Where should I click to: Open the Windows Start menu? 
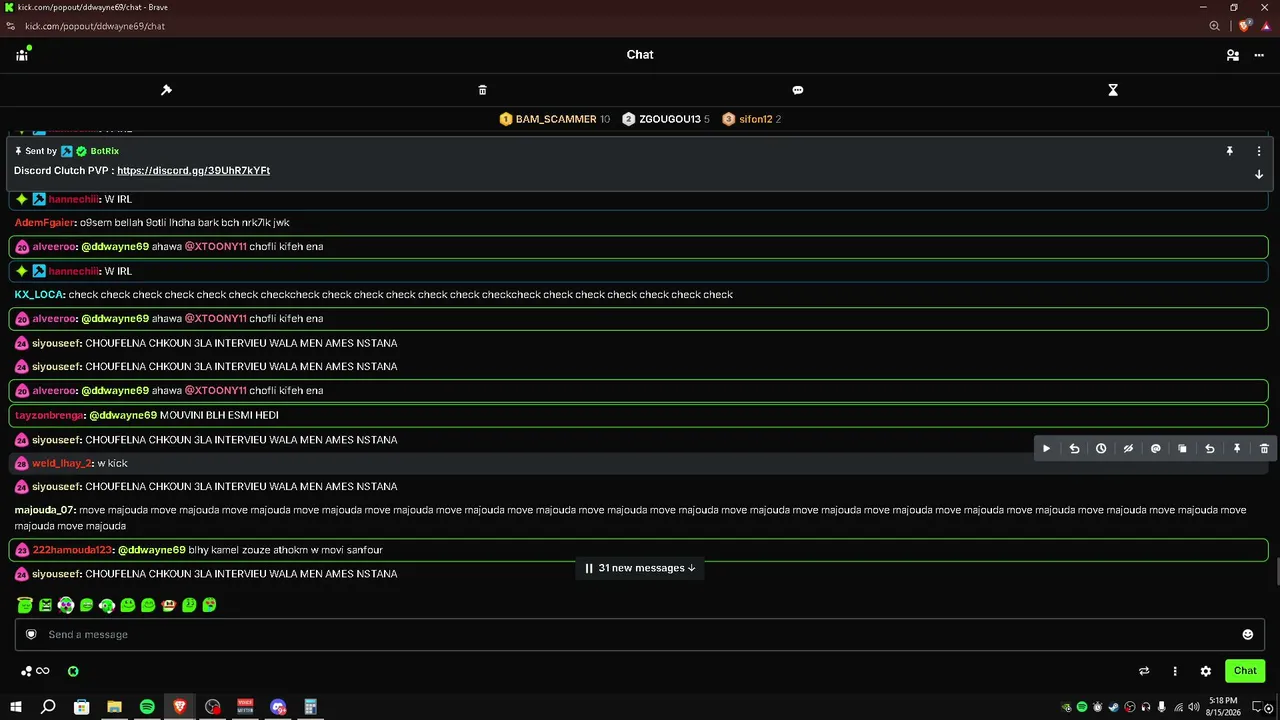click(x=16, y=707)
